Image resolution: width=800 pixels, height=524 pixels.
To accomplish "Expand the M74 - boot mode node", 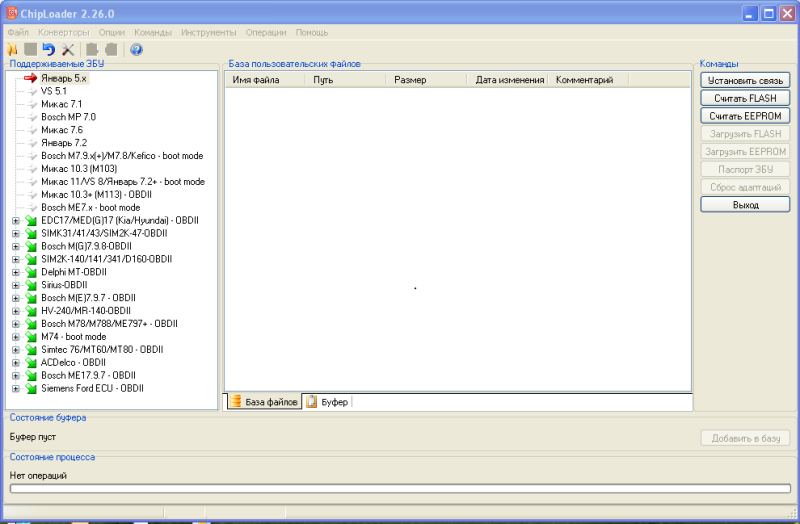I will [15, 337].
